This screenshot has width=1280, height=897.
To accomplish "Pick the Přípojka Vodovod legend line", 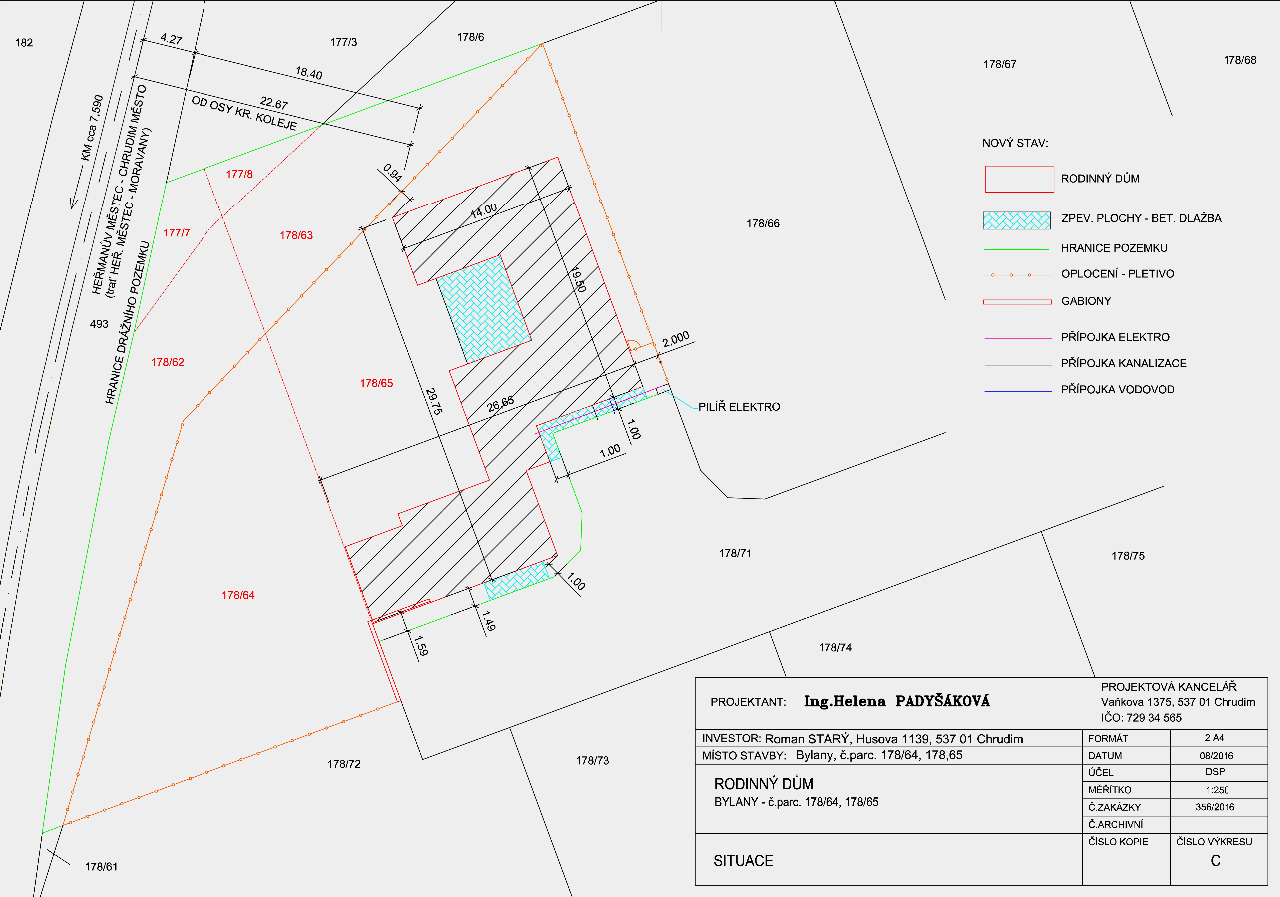I will click(1019, 390).
